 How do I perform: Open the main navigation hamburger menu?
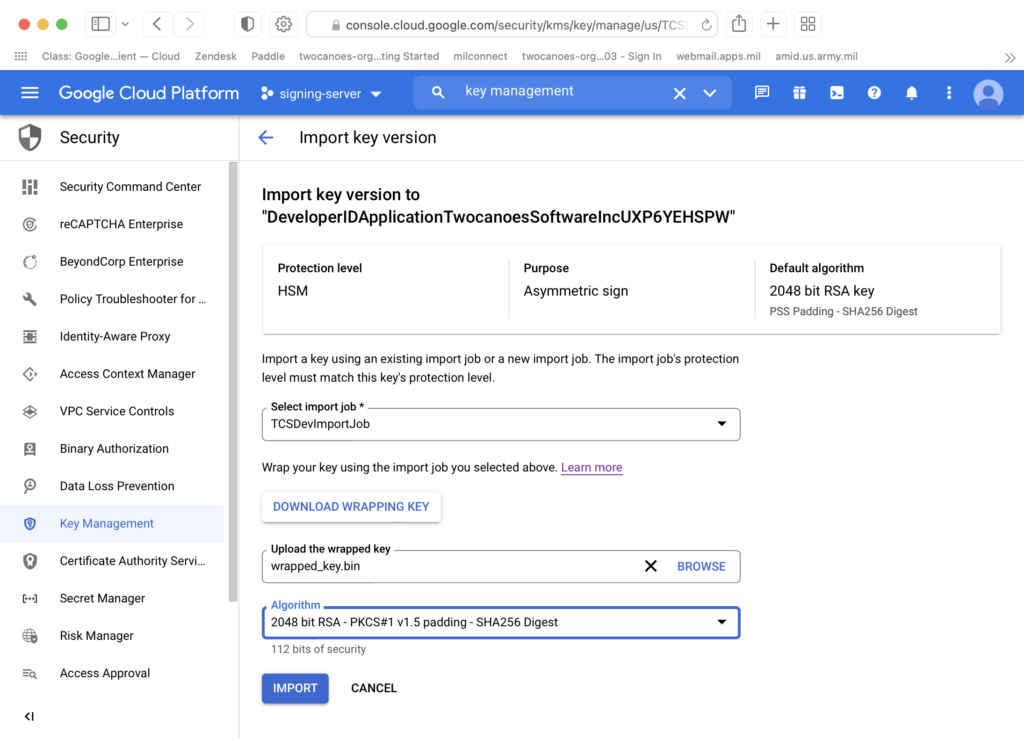[x=29, y=93]
